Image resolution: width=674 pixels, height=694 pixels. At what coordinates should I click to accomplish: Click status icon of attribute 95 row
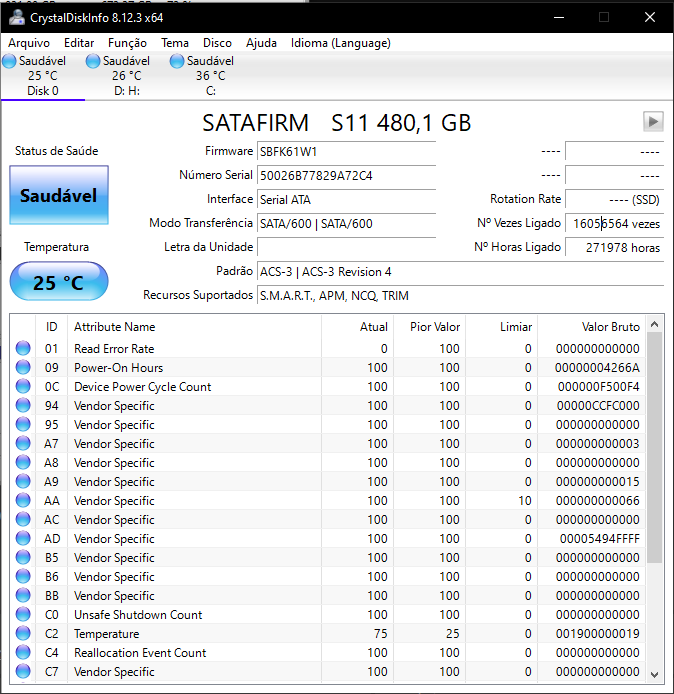[23, 424]
